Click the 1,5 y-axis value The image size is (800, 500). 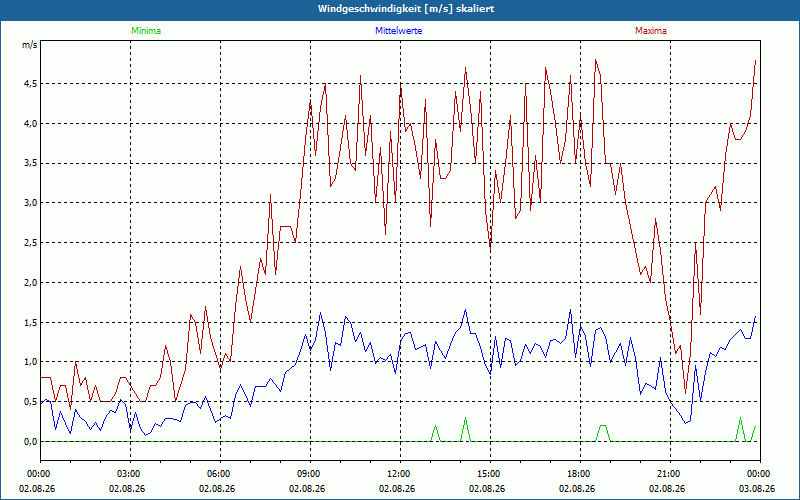pos(31,322)
